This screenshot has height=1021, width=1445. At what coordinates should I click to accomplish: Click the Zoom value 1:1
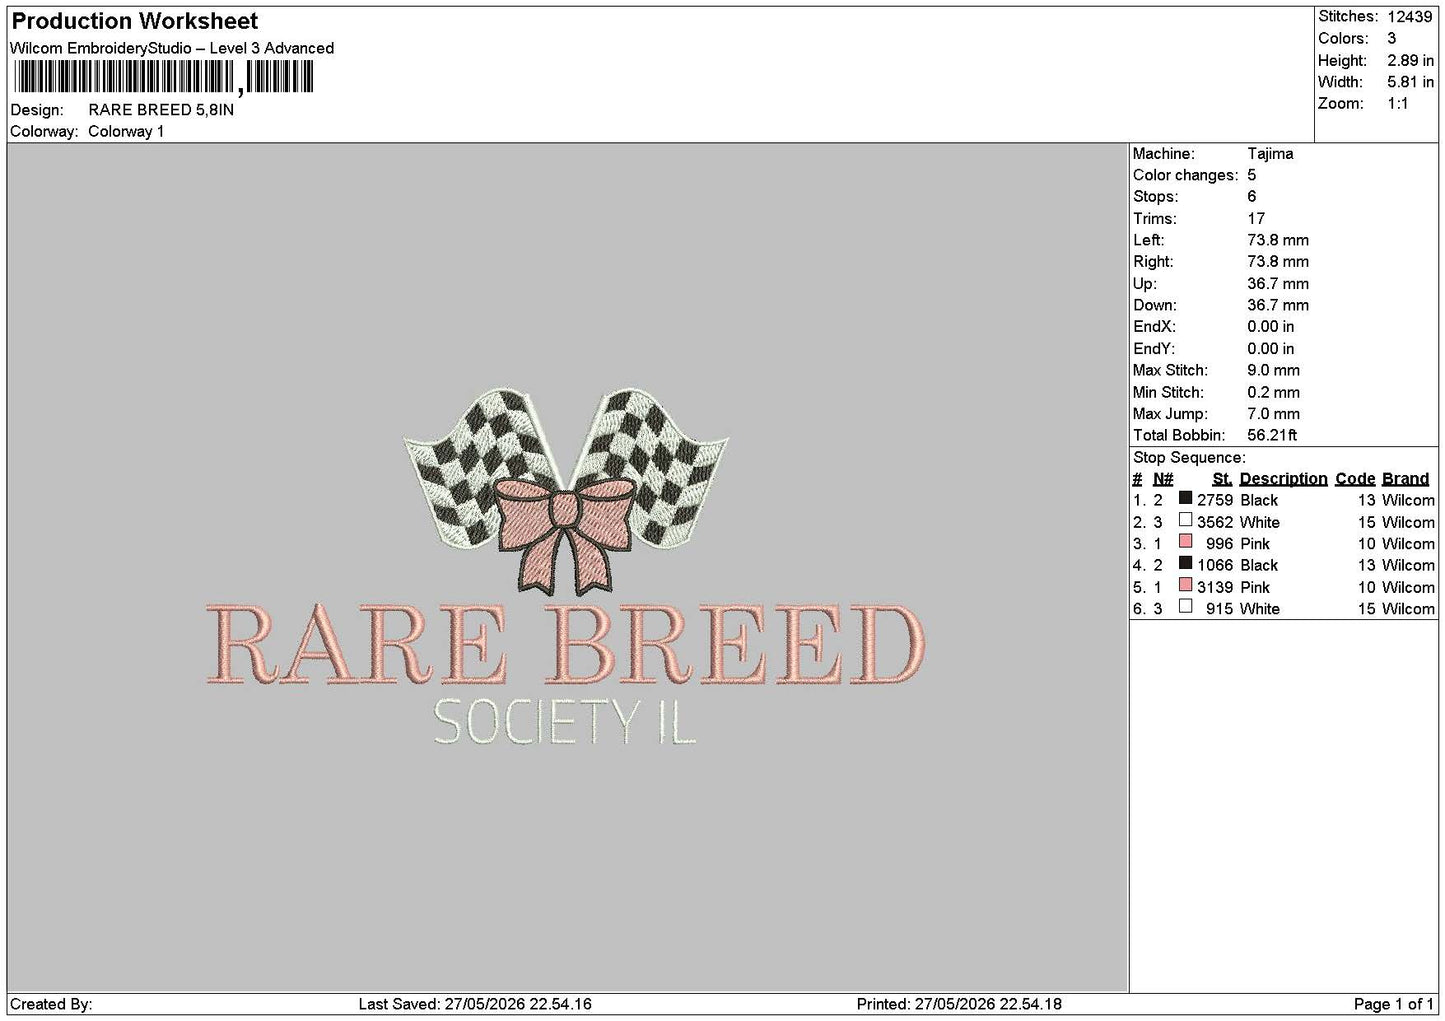(x=1397, y=103)
